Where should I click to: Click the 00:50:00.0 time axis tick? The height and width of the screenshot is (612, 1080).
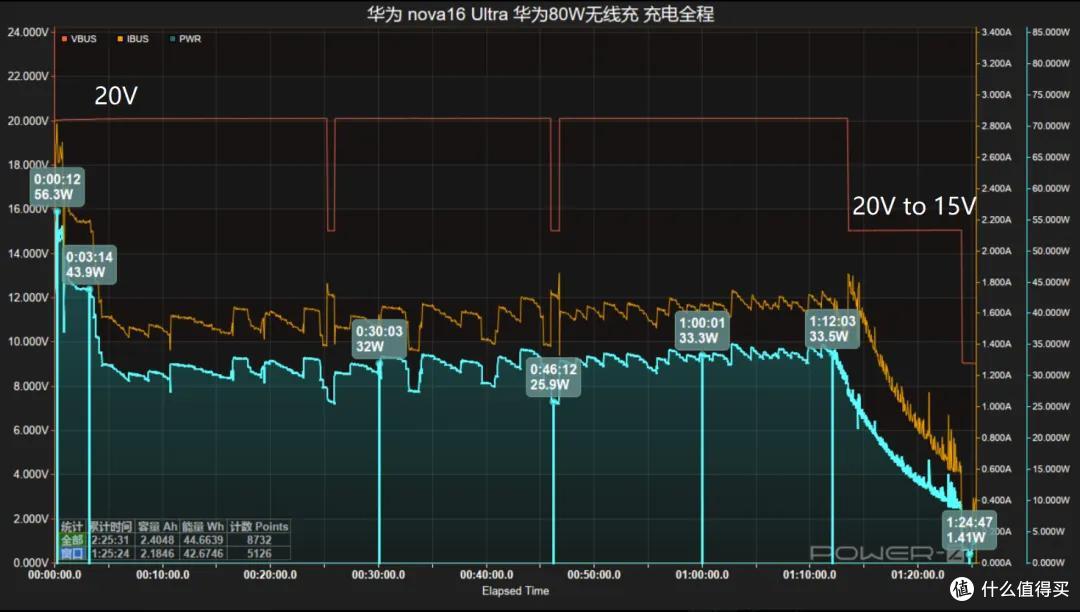594,575
